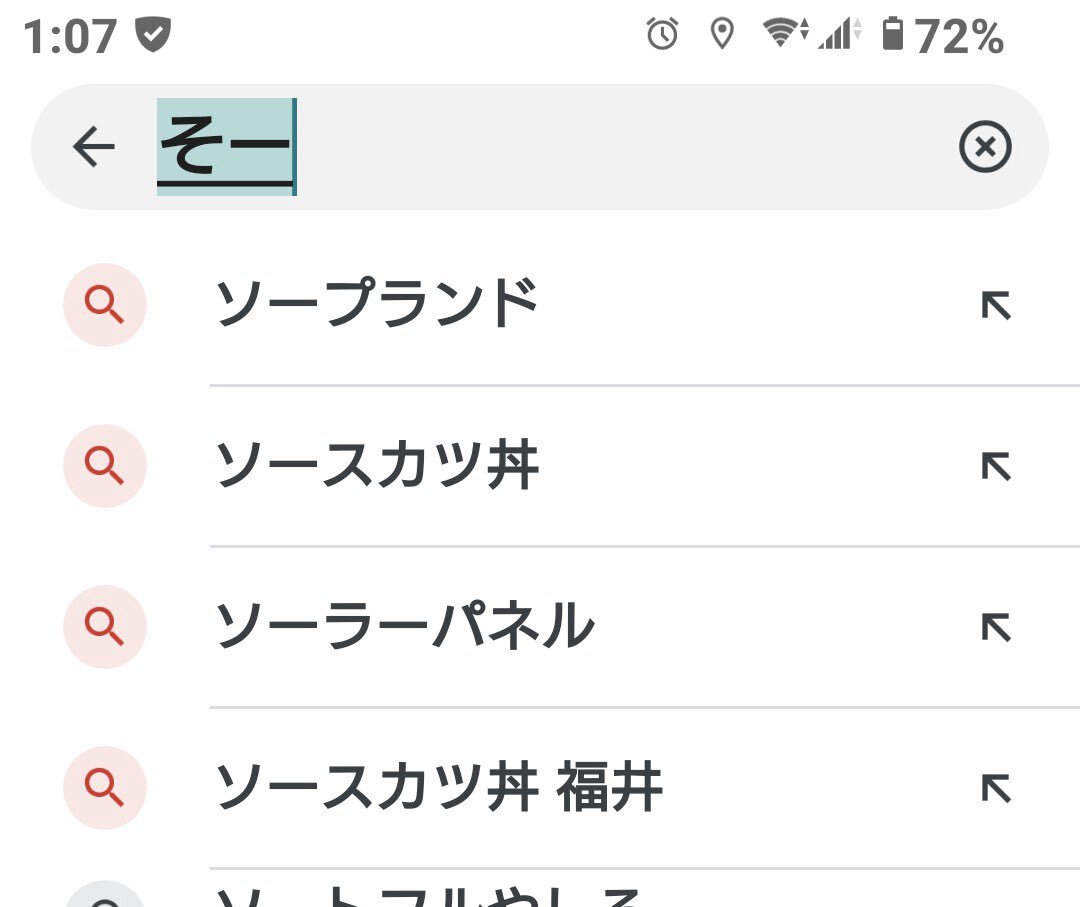Viewport: 1080px width, 907px height.
Task: Insert ソースカツ丼 福井 into search via arrow
Action: [x=995, y=788]
